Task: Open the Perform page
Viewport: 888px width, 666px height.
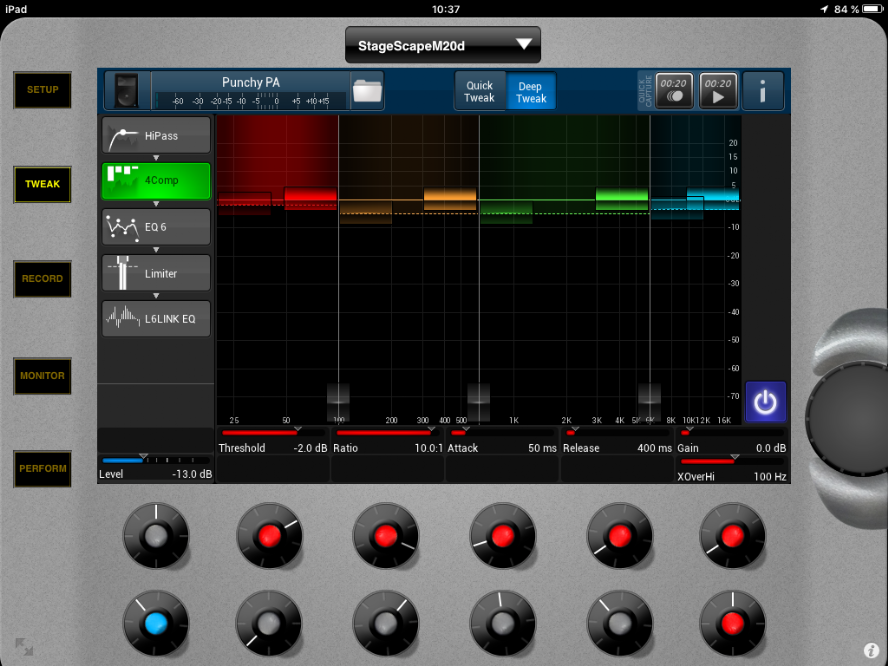Action: [x=42, y=469]
